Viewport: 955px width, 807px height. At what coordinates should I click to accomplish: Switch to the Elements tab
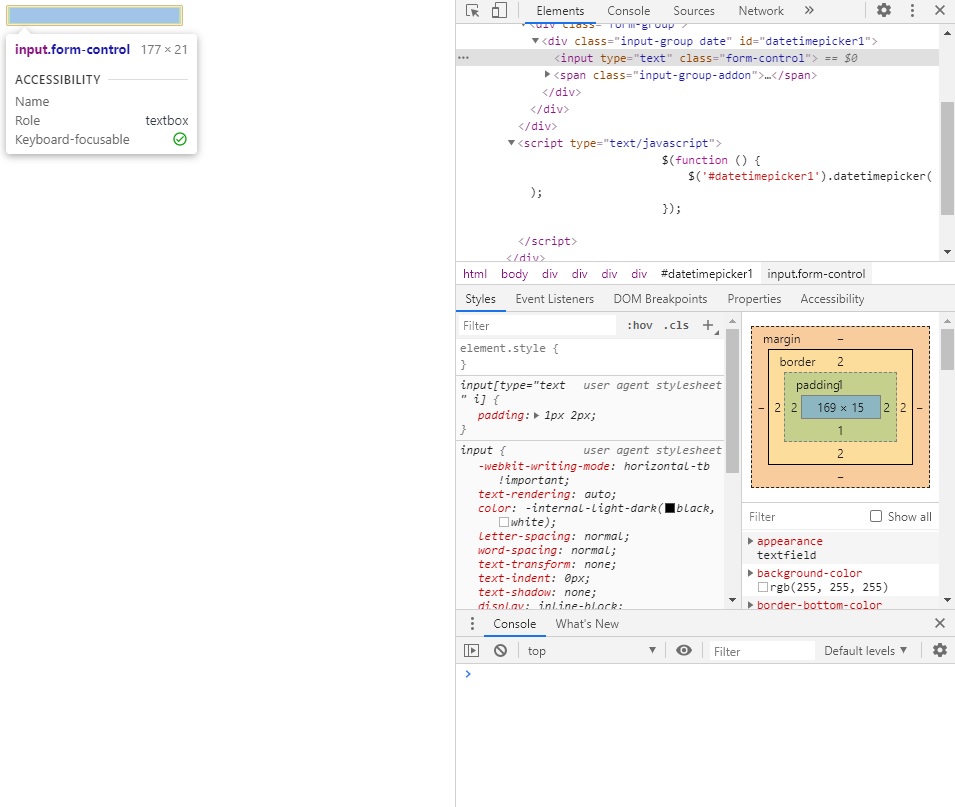coord(560,10)
